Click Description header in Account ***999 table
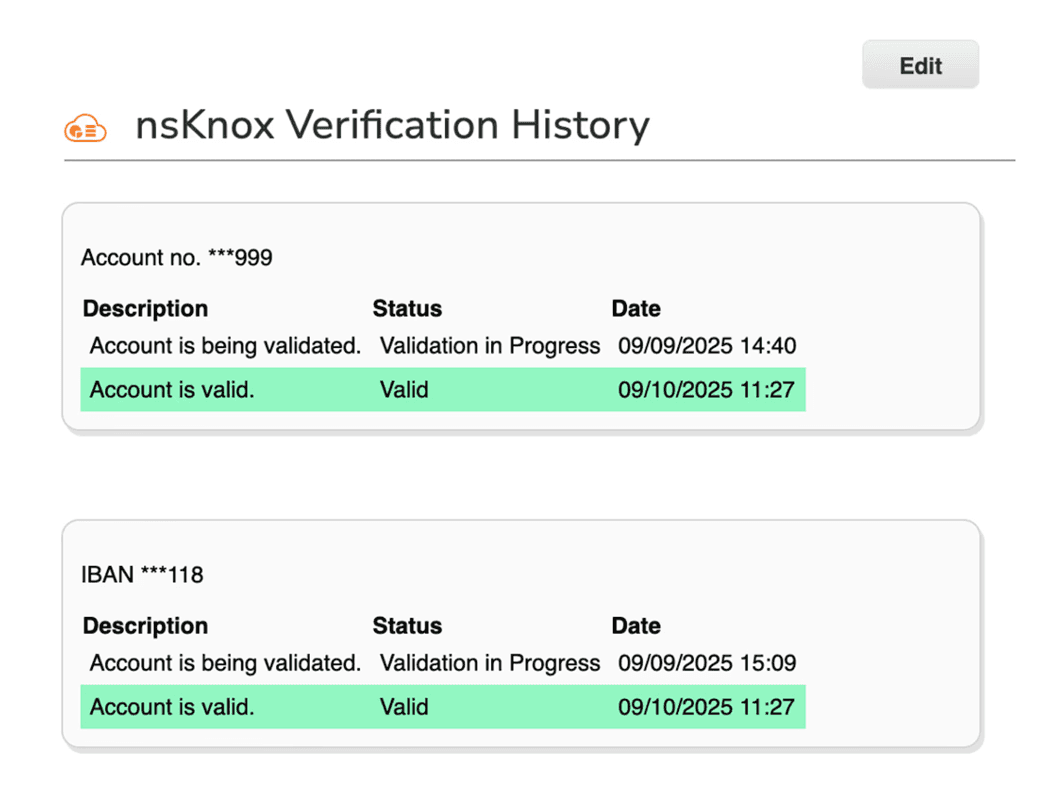1040x794 pixels. [x=145, y=308]
